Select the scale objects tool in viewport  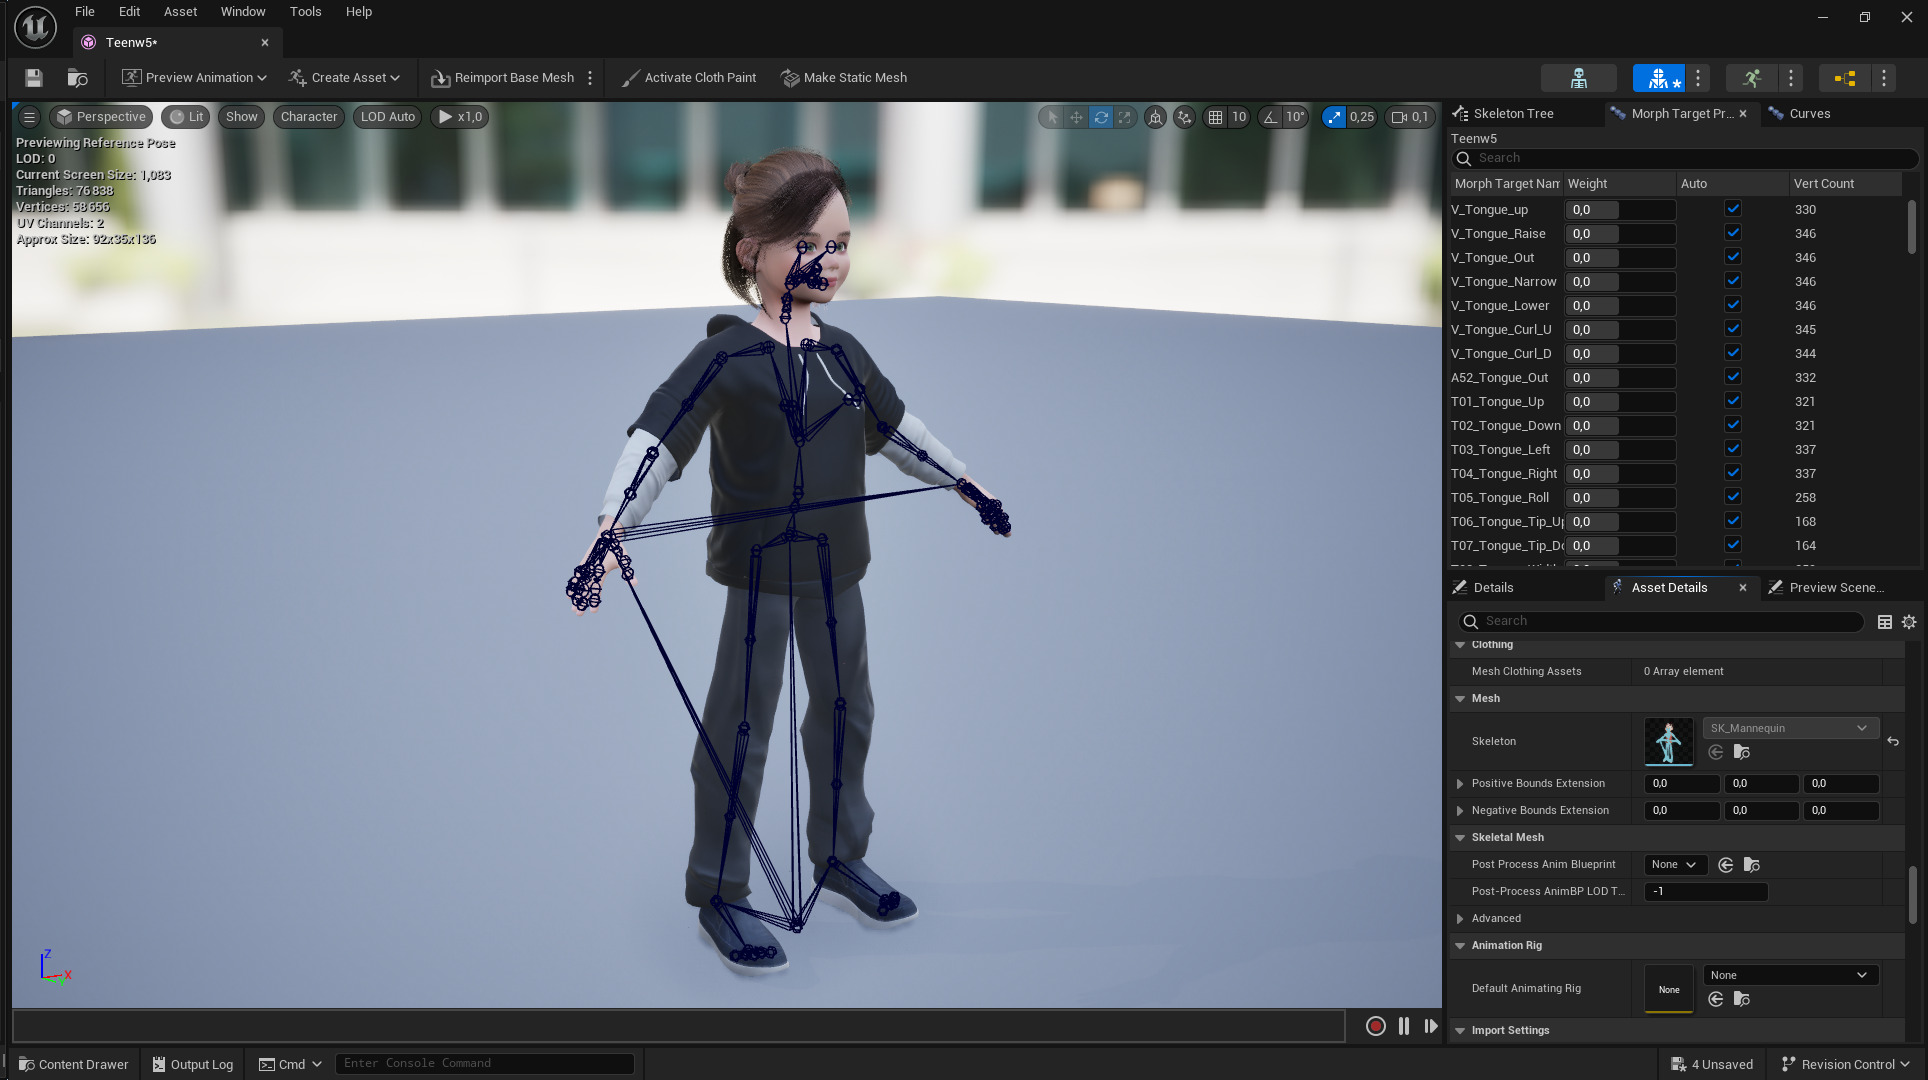tap(1125, 117)
